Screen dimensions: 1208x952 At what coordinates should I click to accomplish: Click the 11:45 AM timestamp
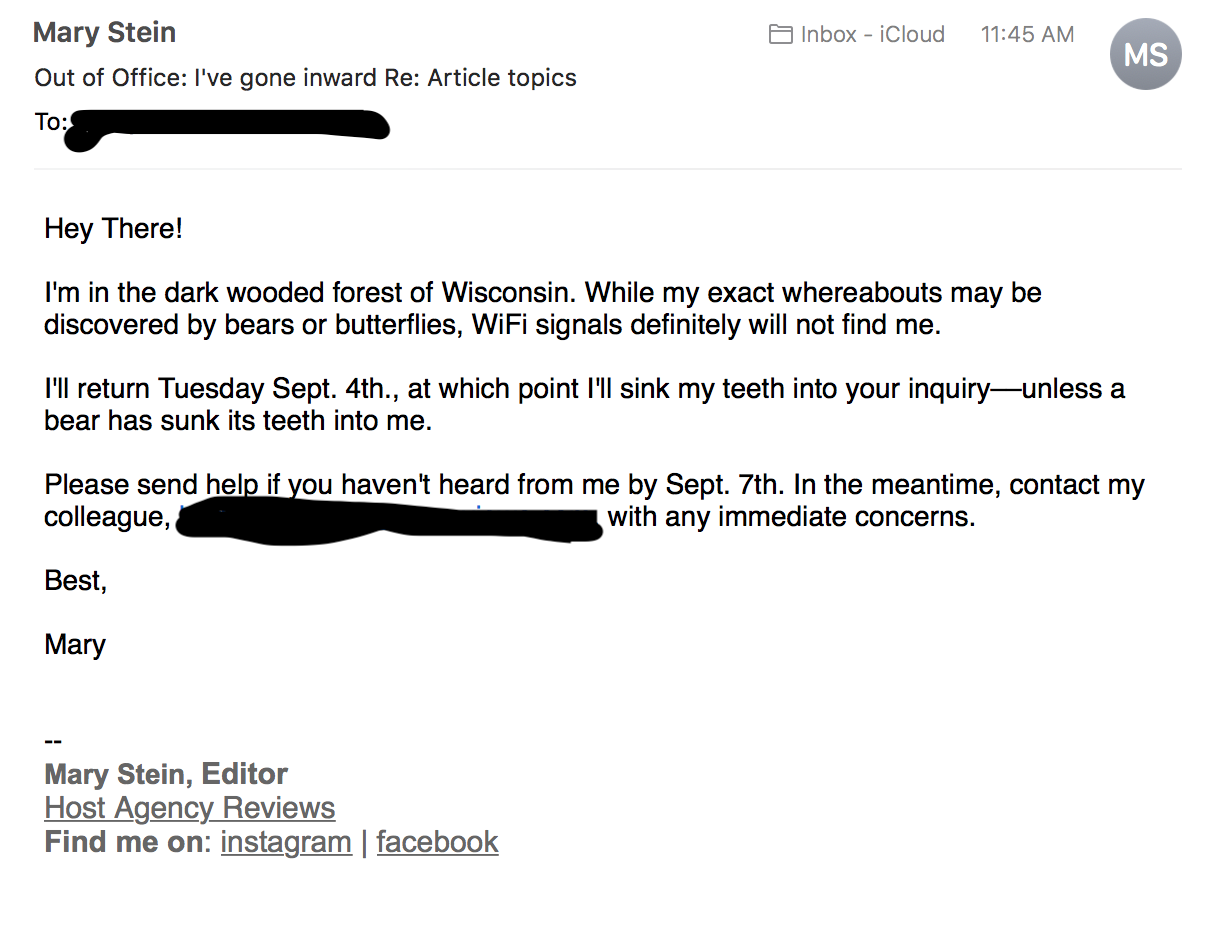[x=1027, y=33]
